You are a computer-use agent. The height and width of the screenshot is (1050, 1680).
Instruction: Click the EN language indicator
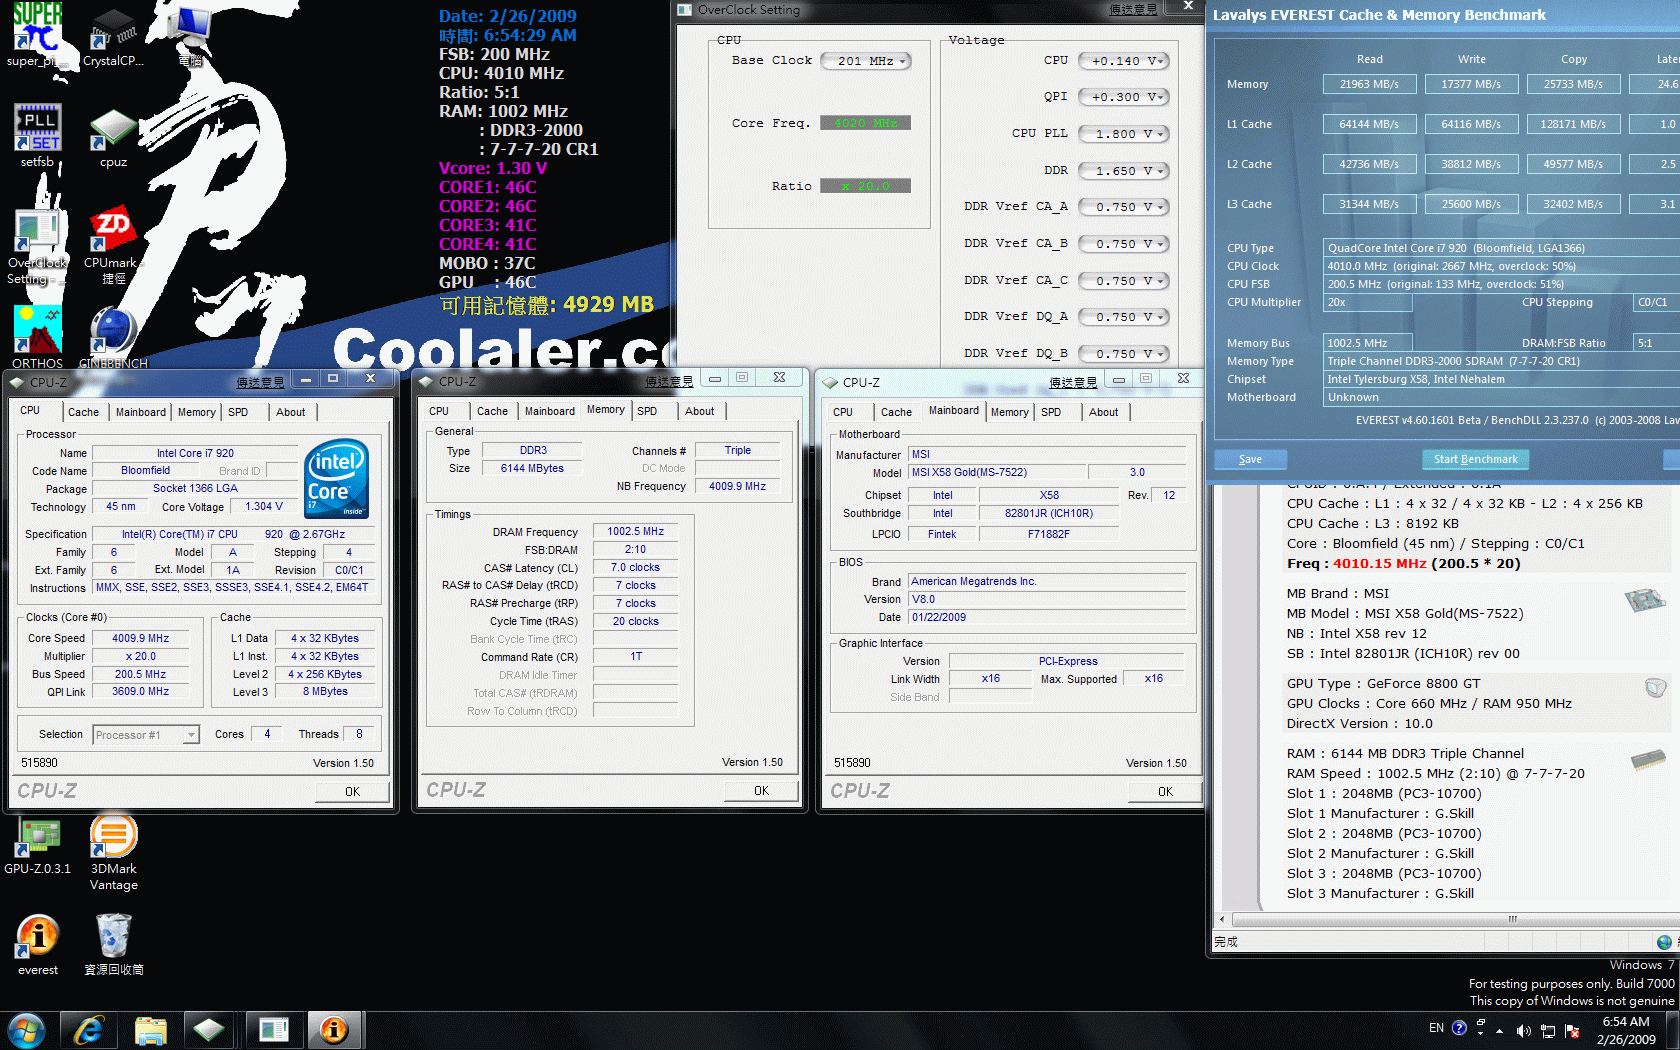coord(1436,1028)
